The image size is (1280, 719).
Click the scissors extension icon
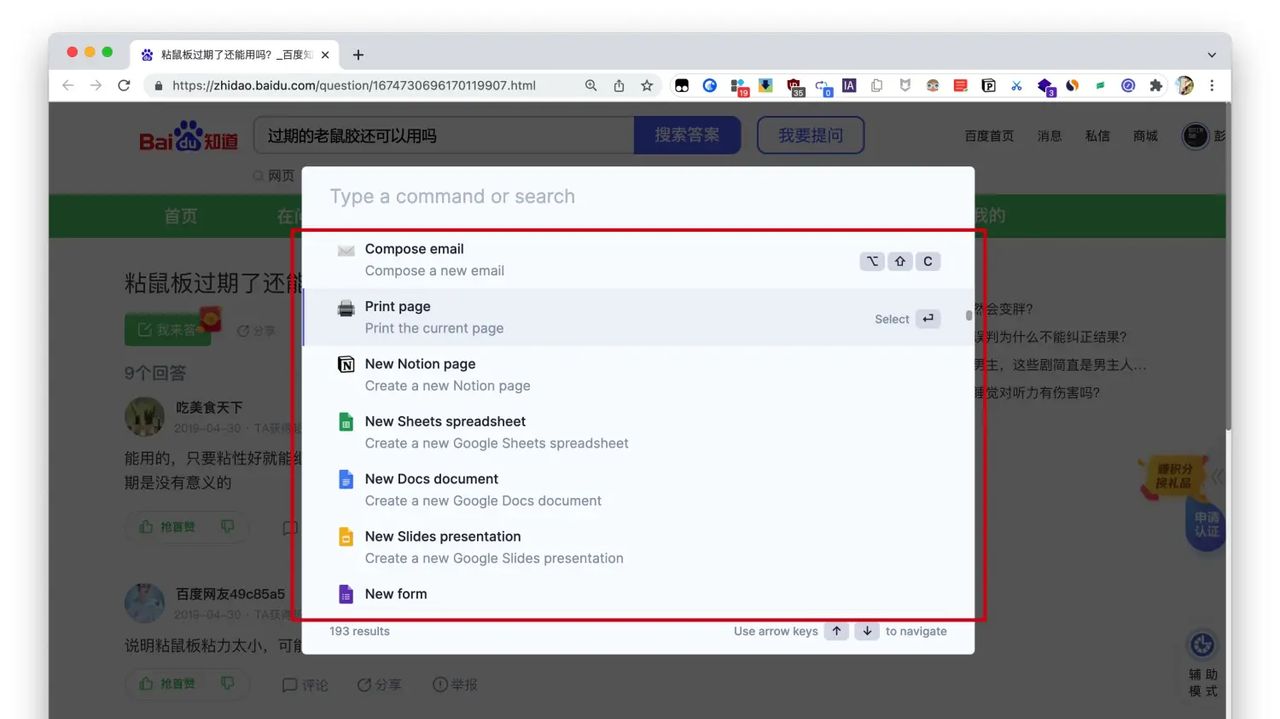click(x=1016, y=86)
